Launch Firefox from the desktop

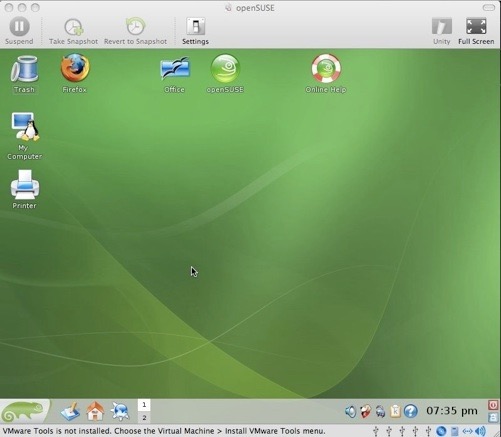(x=75, y=73)
